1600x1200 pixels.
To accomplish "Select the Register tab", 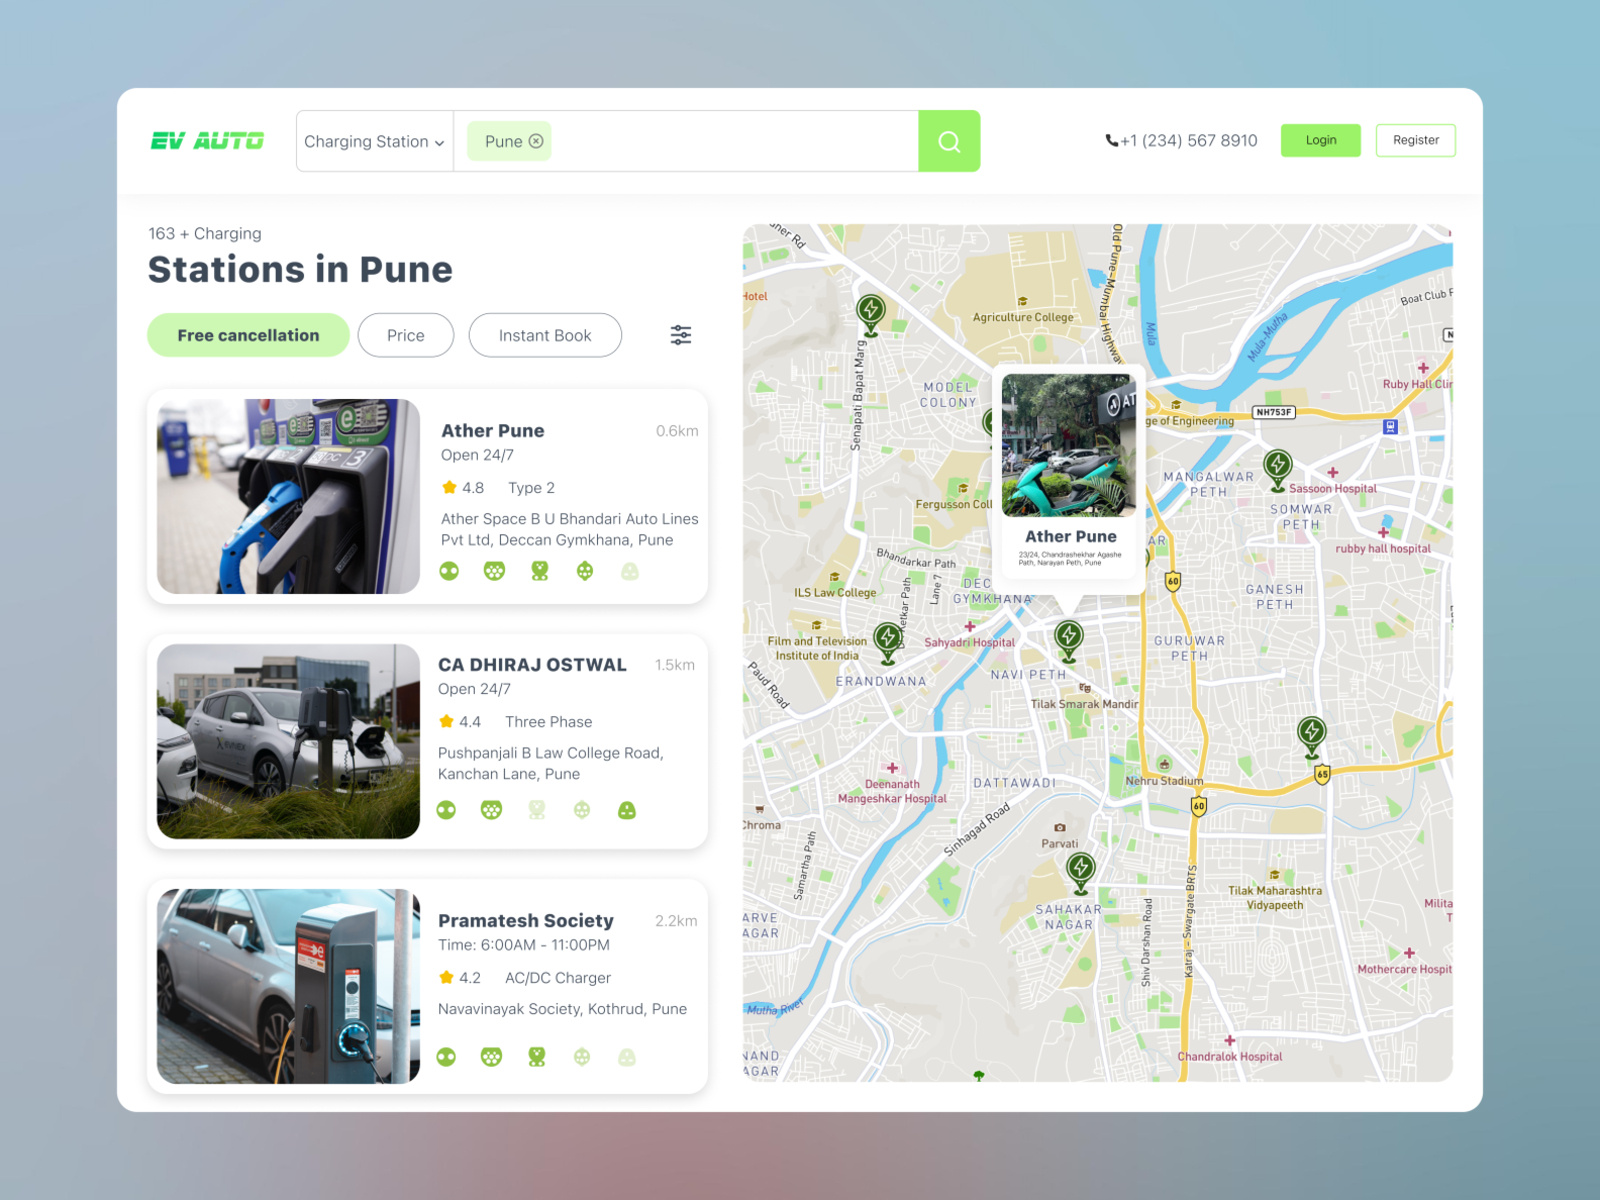I will point(1415,140).
